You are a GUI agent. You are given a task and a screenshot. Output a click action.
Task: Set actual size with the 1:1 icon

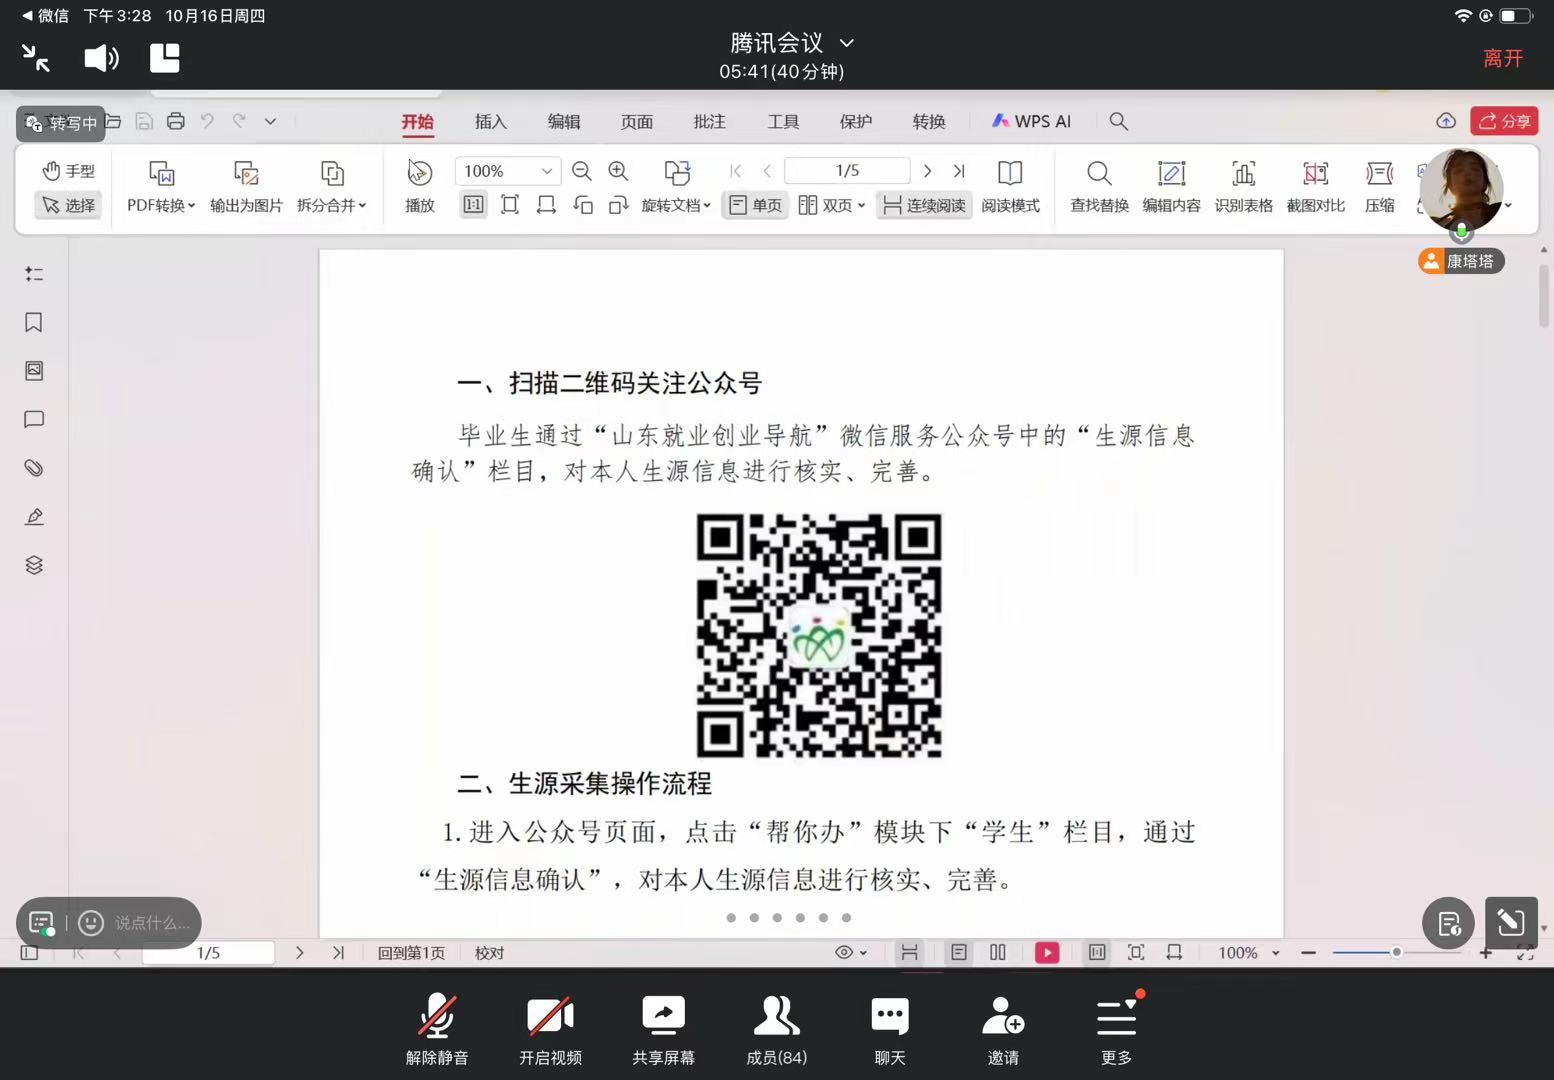coord(473,205)
